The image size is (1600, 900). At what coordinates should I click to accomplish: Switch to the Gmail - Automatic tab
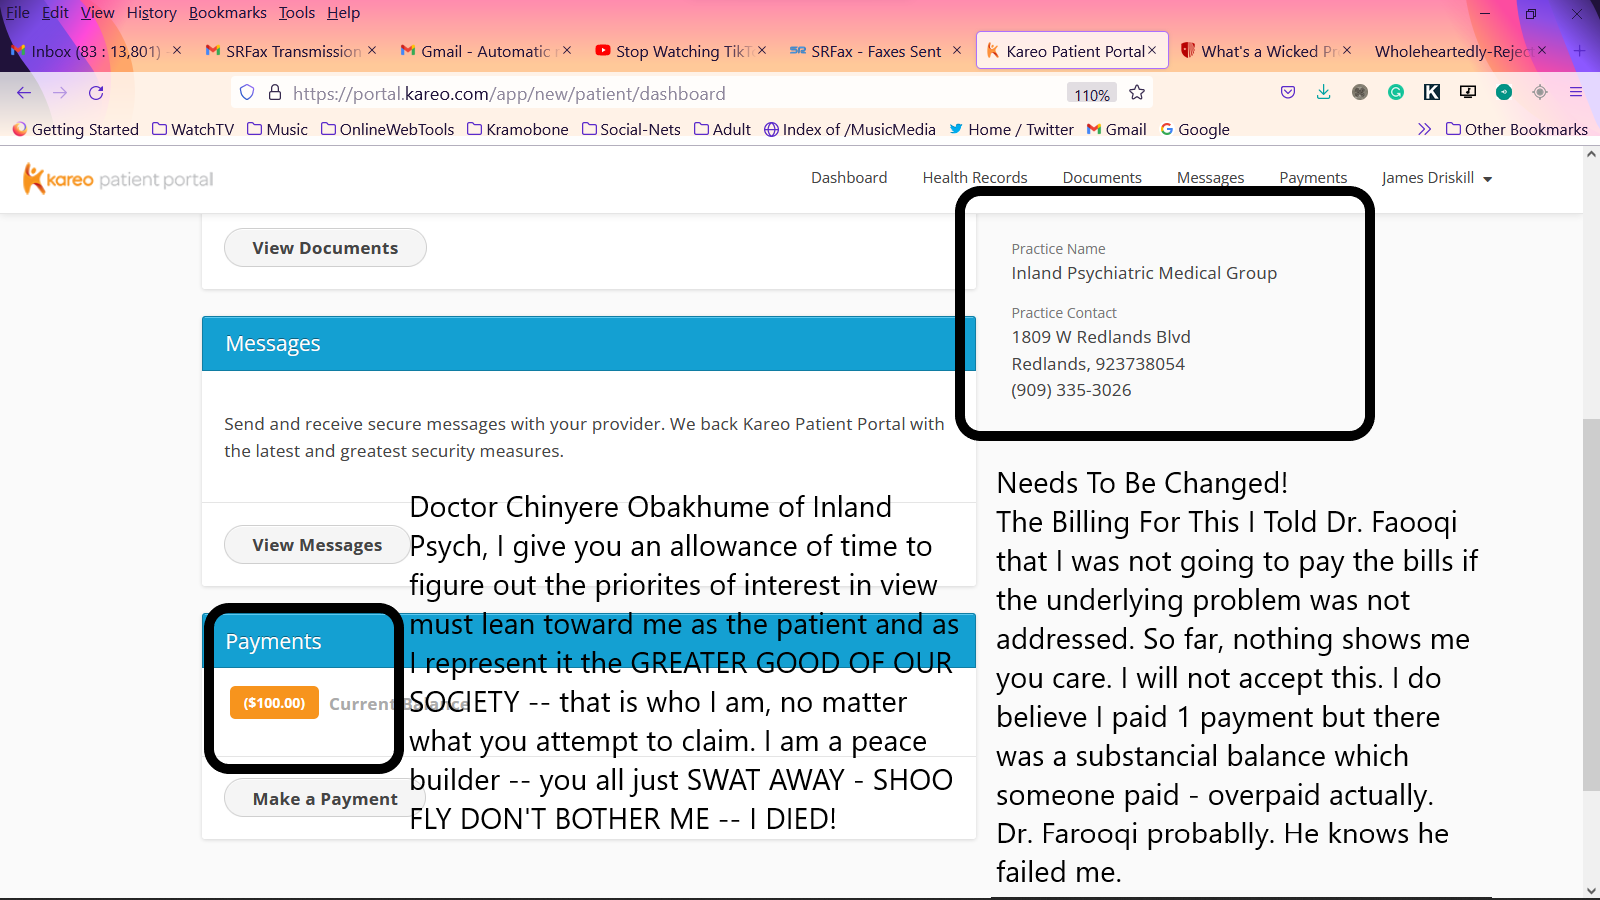click(484, 50)
